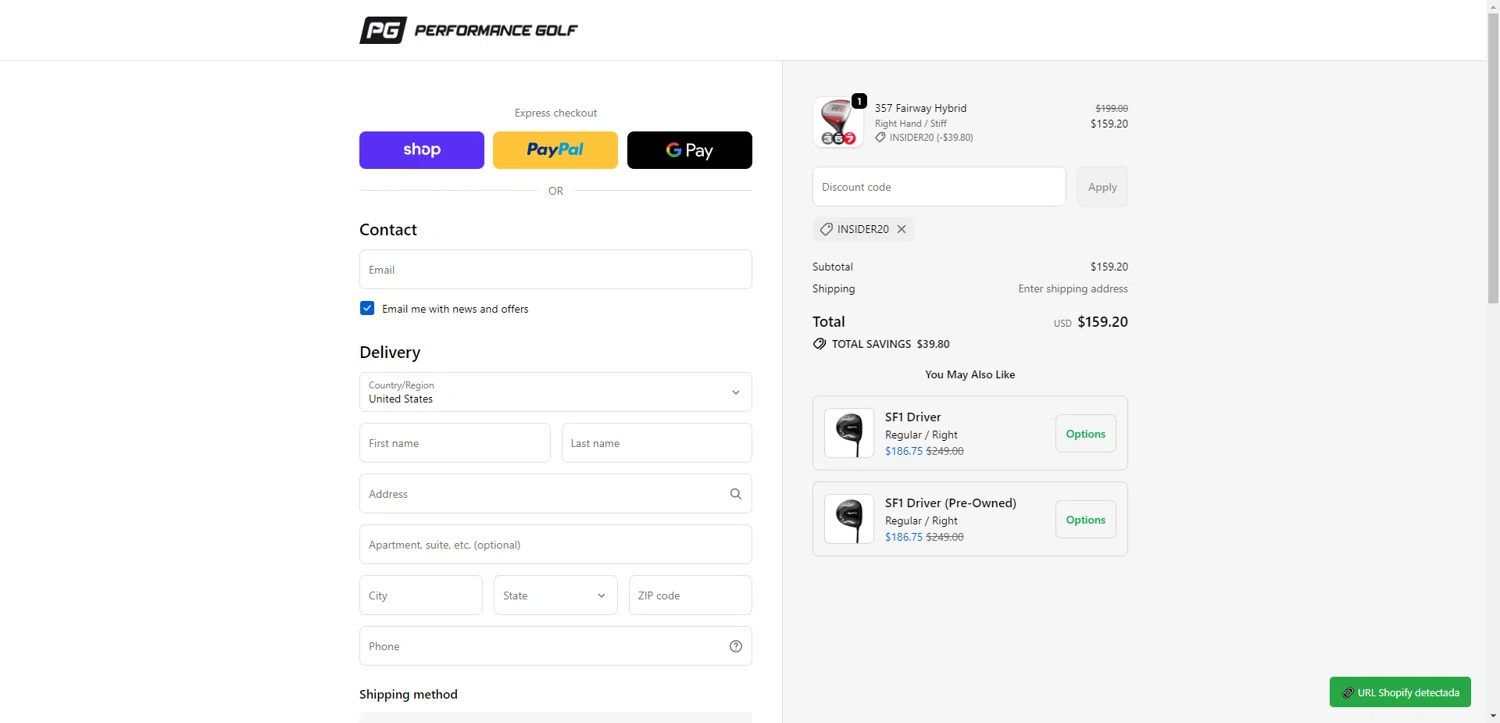Screen dimensions: 1500x723
Task: Uncheck Email me with news and offers
Action: pyautogui.click(x=367, y=308)
